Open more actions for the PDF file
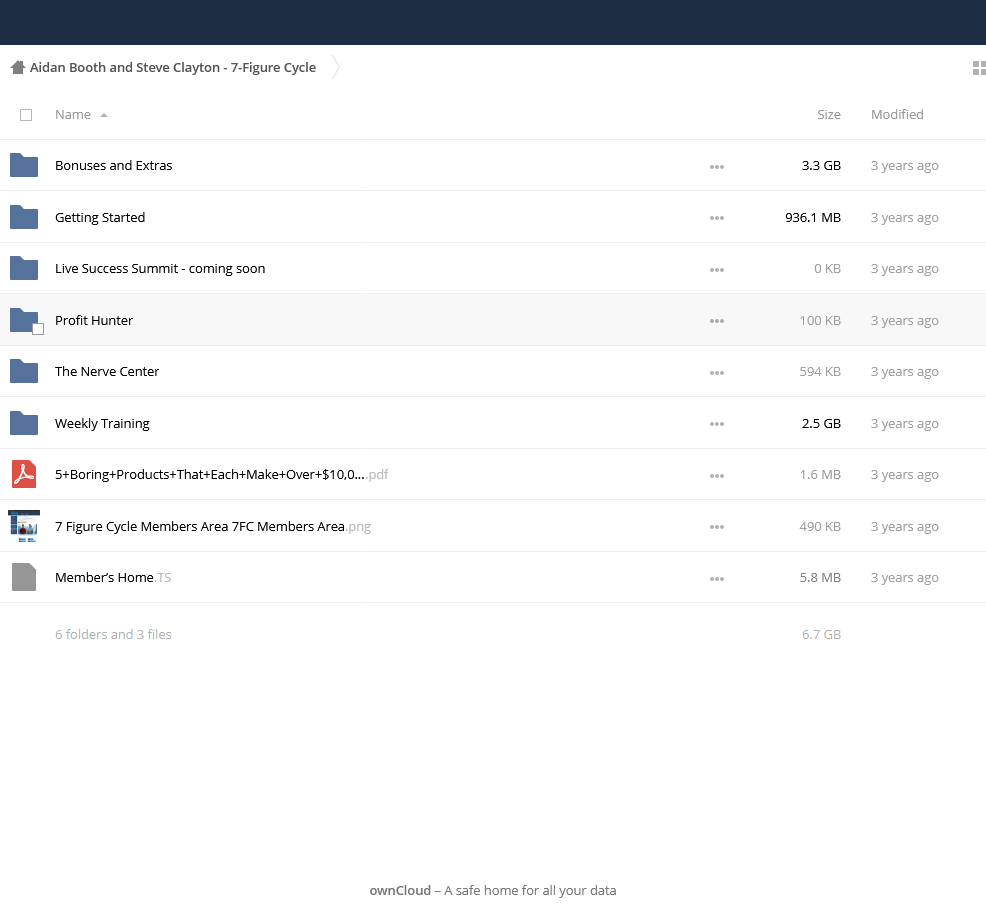The height and width of the screenshot is (920, 986). (717, 476)
